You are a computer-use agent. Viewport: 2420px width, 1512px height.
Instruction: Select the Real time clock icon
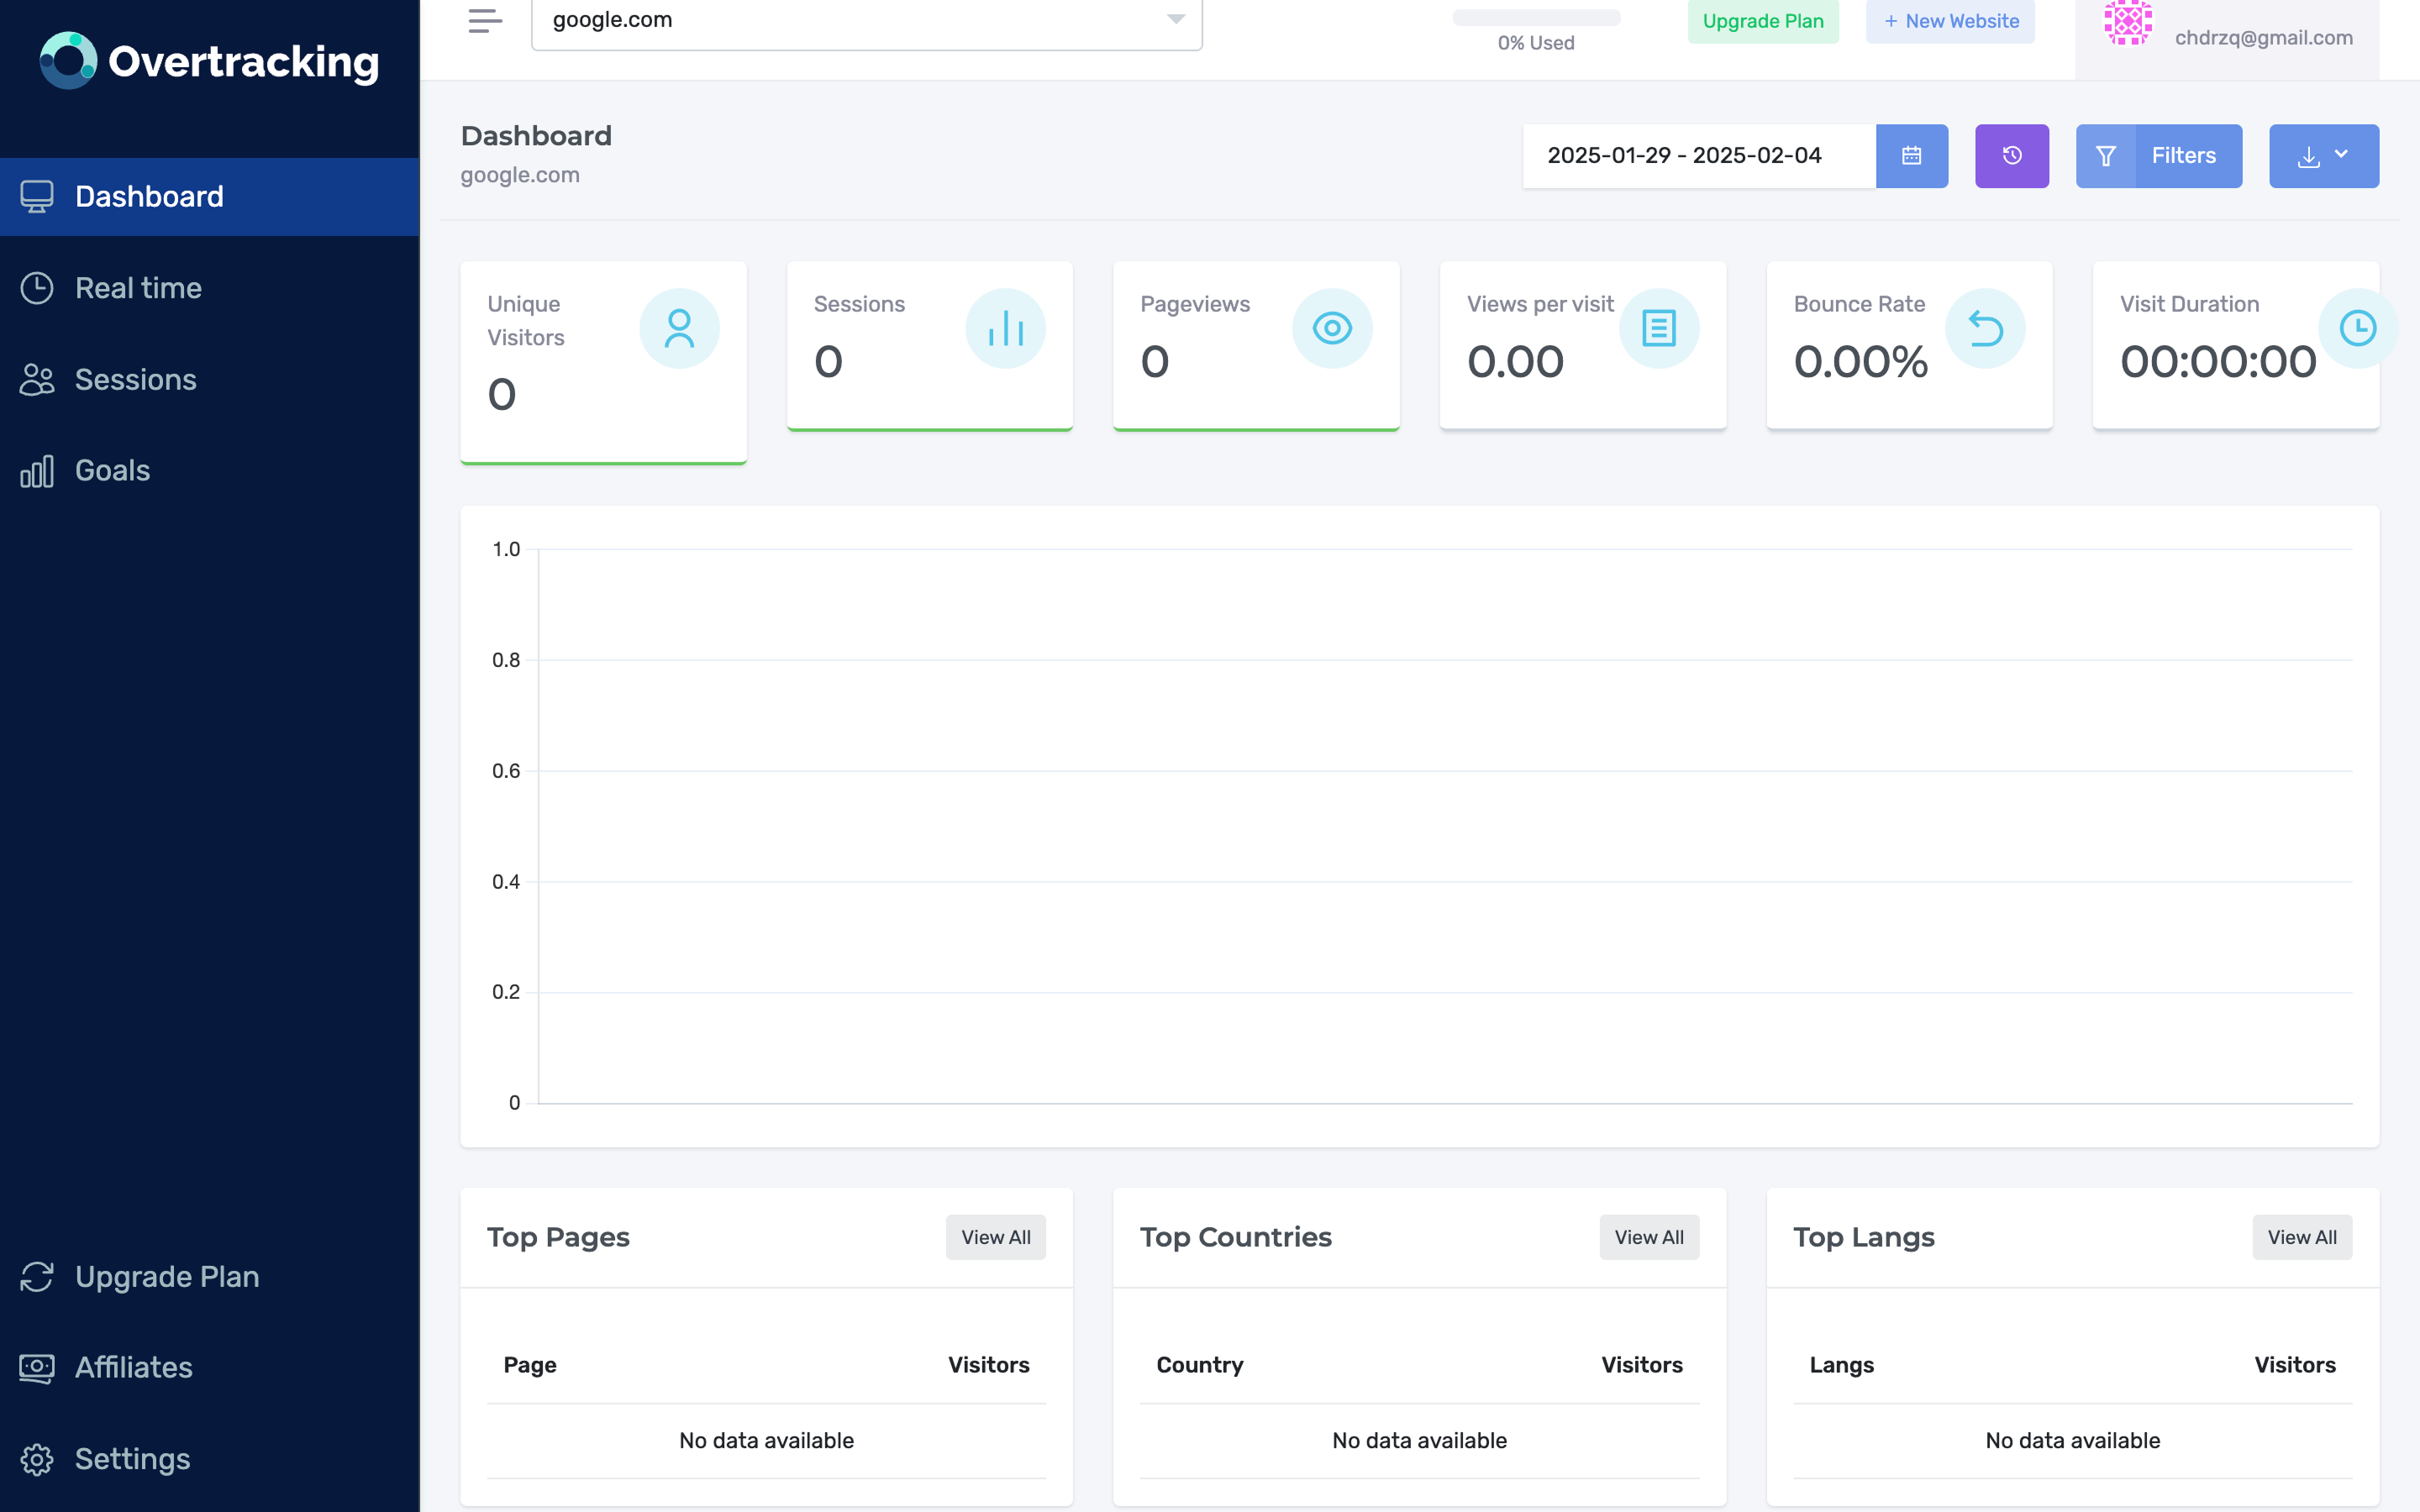(37, 287)
